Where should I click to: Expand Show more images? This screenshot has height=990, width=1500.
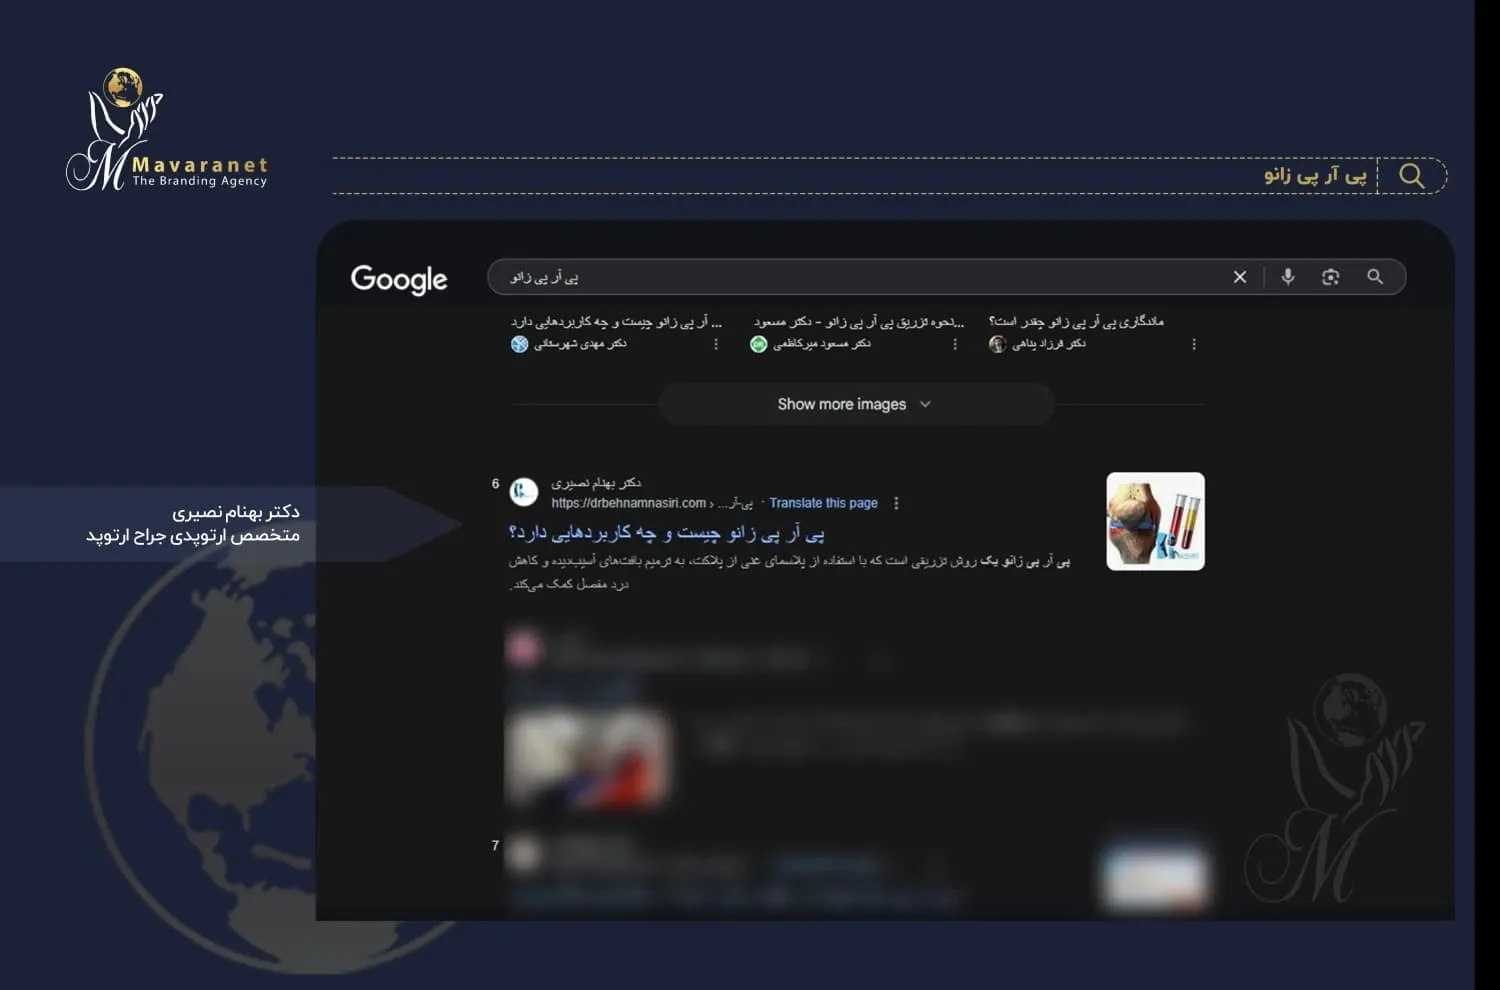pos(855,404)
